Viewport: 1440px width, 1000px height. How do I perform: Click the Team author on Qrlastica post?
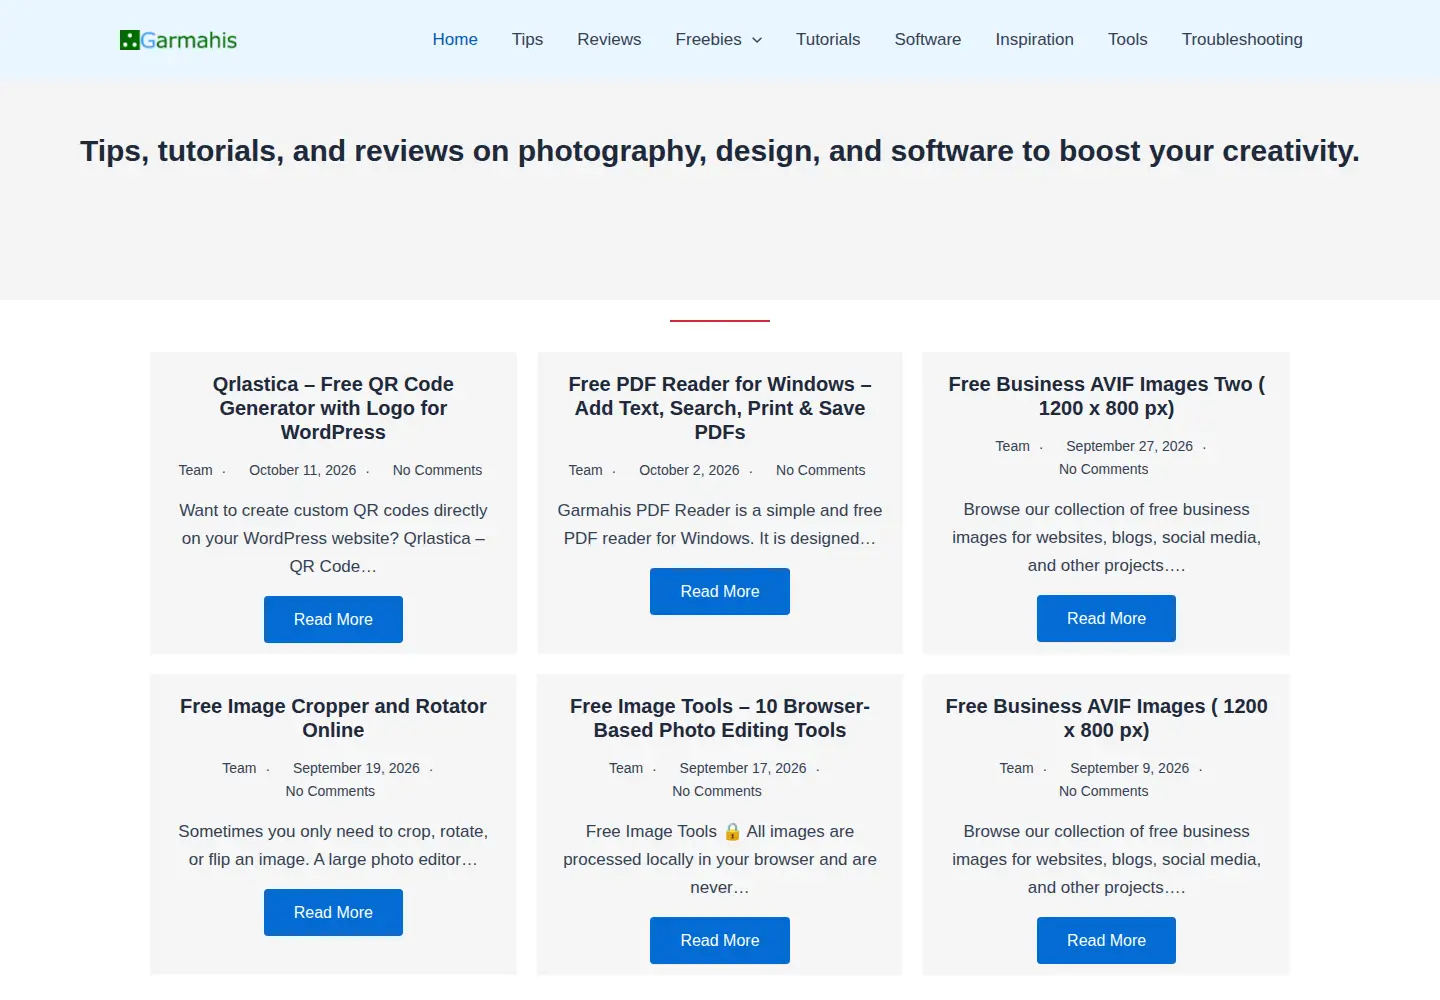click(196, 470)
